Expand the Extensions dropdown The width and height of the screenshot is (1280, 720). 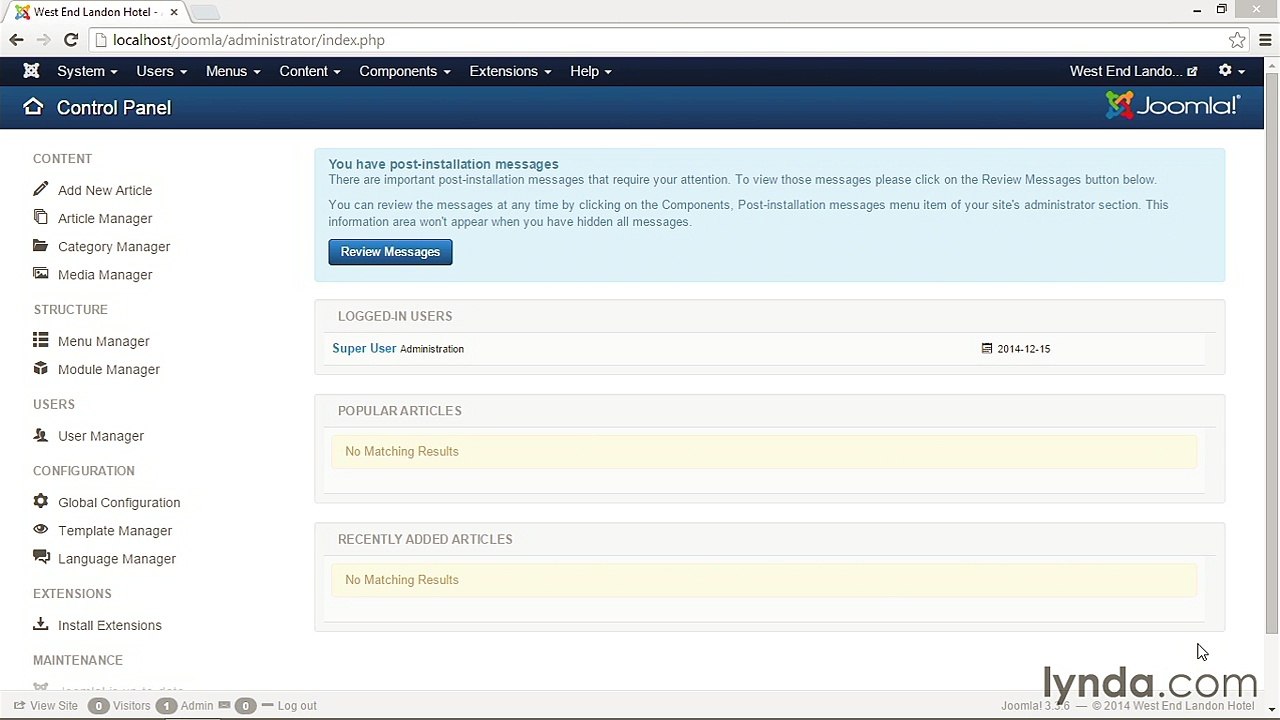(x=510, y=71)
